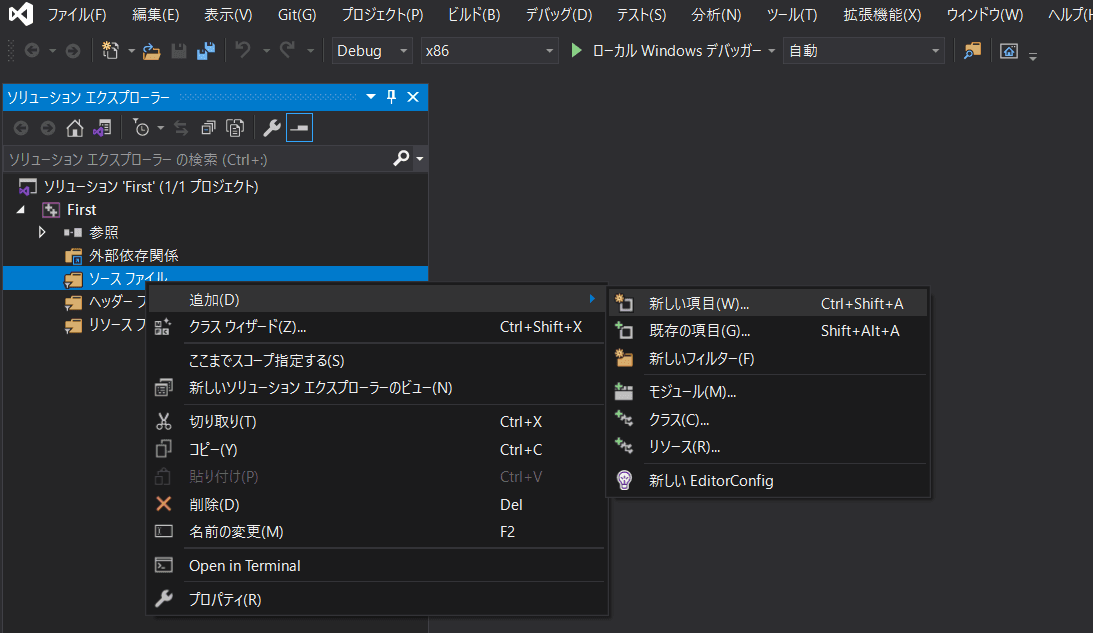Screen dimensions: 1093x633
Task: Toggle the solution and folder view switcher
Action: click(101, 128)
